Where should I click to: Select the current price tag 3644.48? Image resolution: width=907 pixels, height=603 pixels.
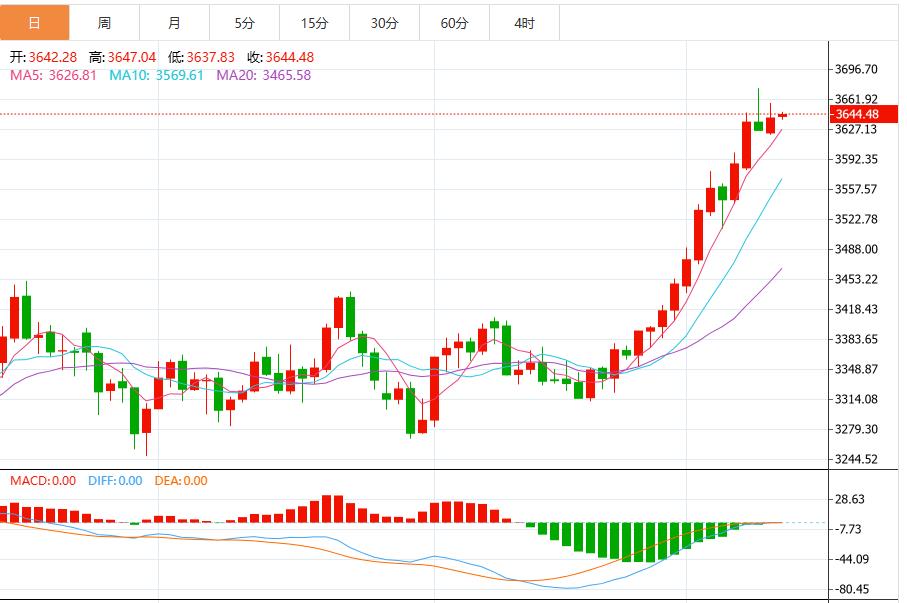coord(862,116)
